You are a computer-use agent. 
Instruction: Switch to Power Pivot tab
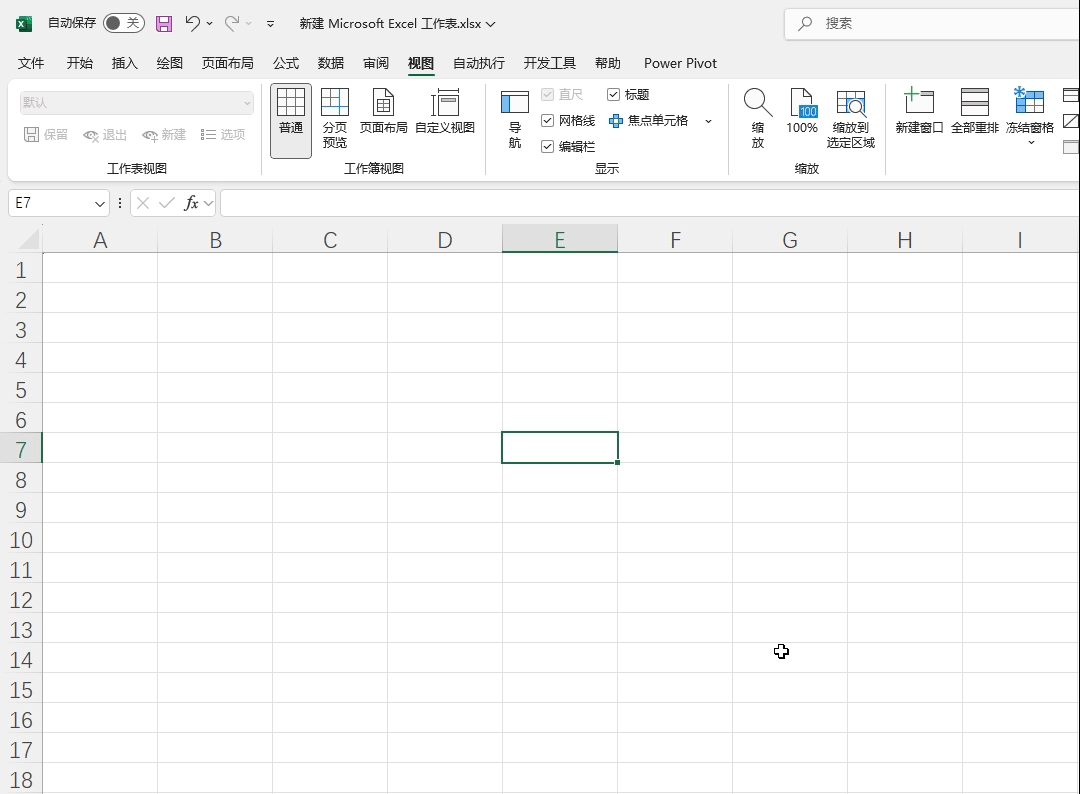[x=681, y=63]
